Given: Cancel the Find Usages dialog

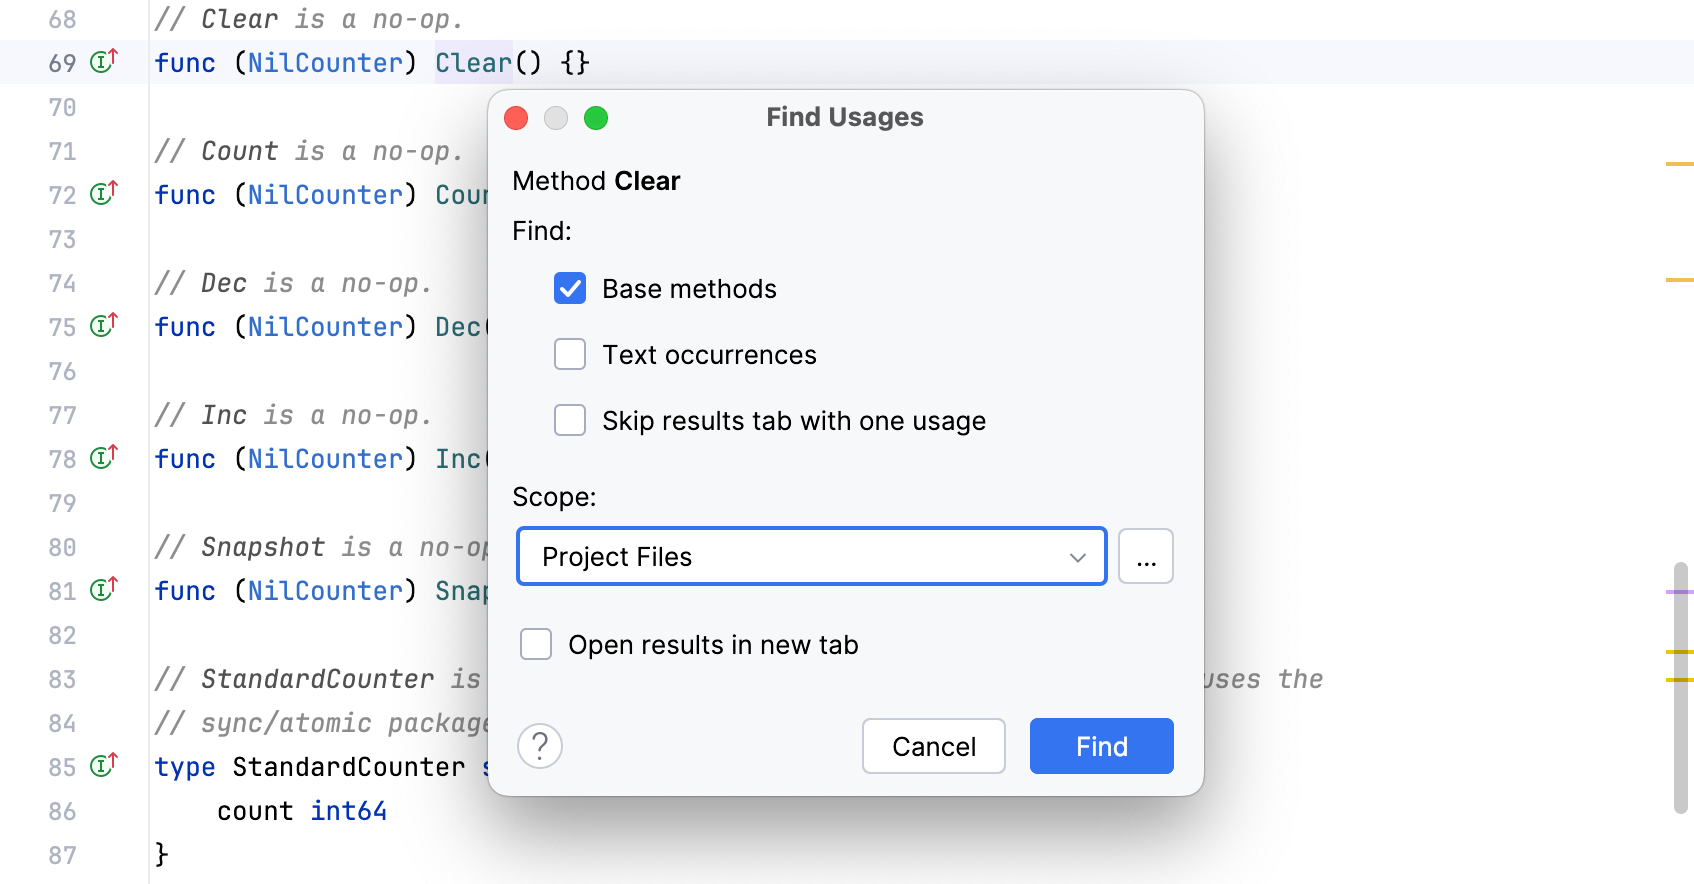Looking at the screenshot, I should pos(933,746).
